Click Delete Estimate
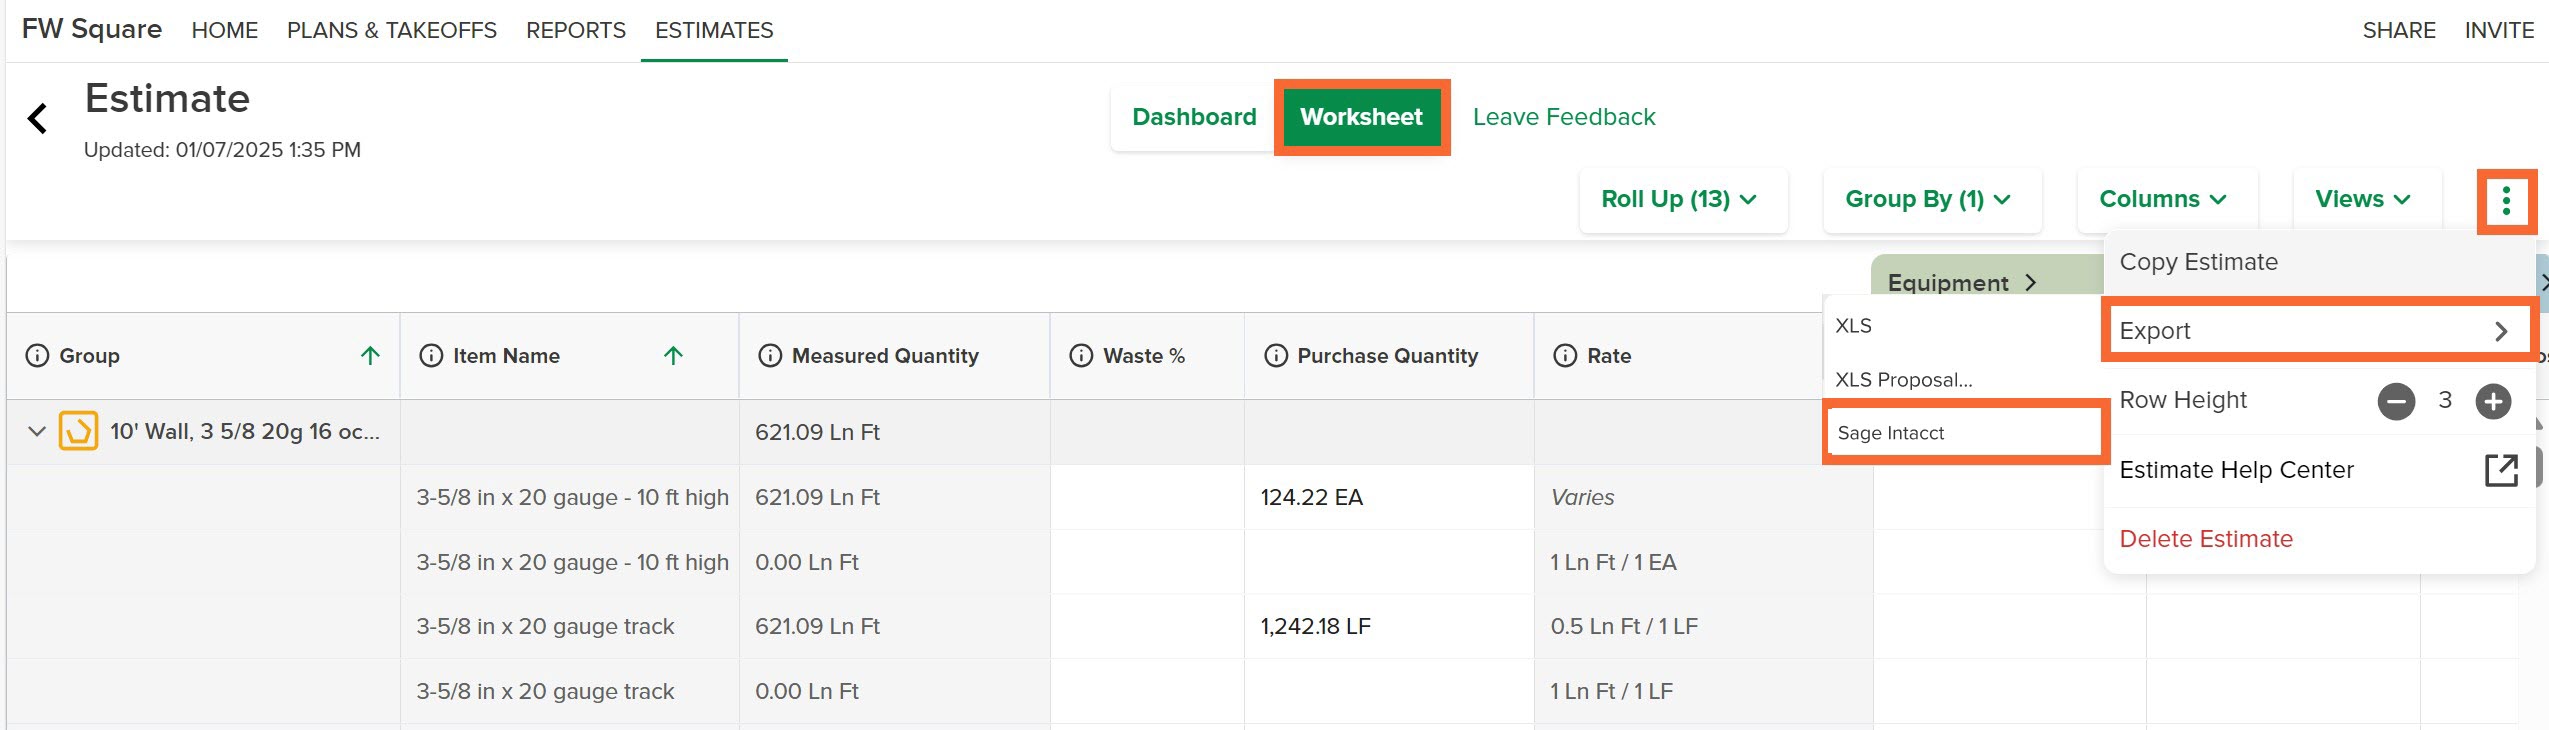 (2206, 539)
